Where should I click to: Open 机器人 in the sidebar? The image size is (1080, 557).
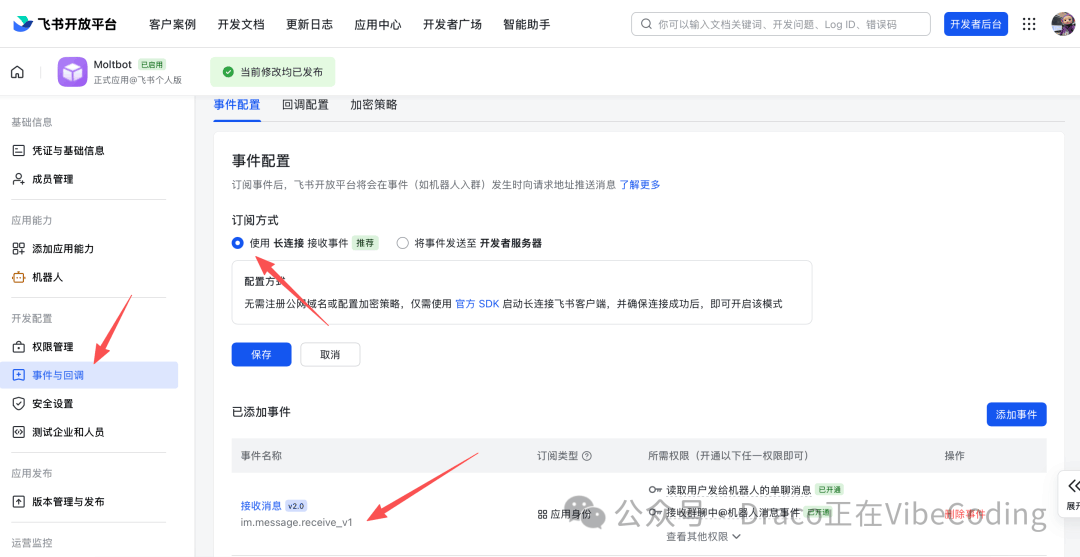(x=47, y=277)
